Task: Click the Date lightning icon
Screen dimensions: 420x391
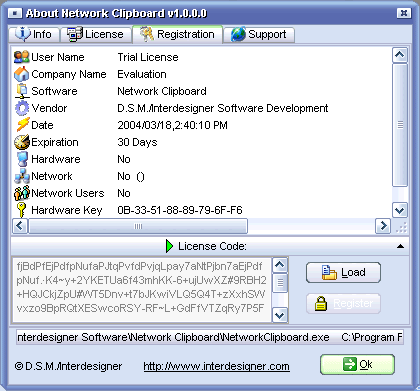Action: pos(22,125)
